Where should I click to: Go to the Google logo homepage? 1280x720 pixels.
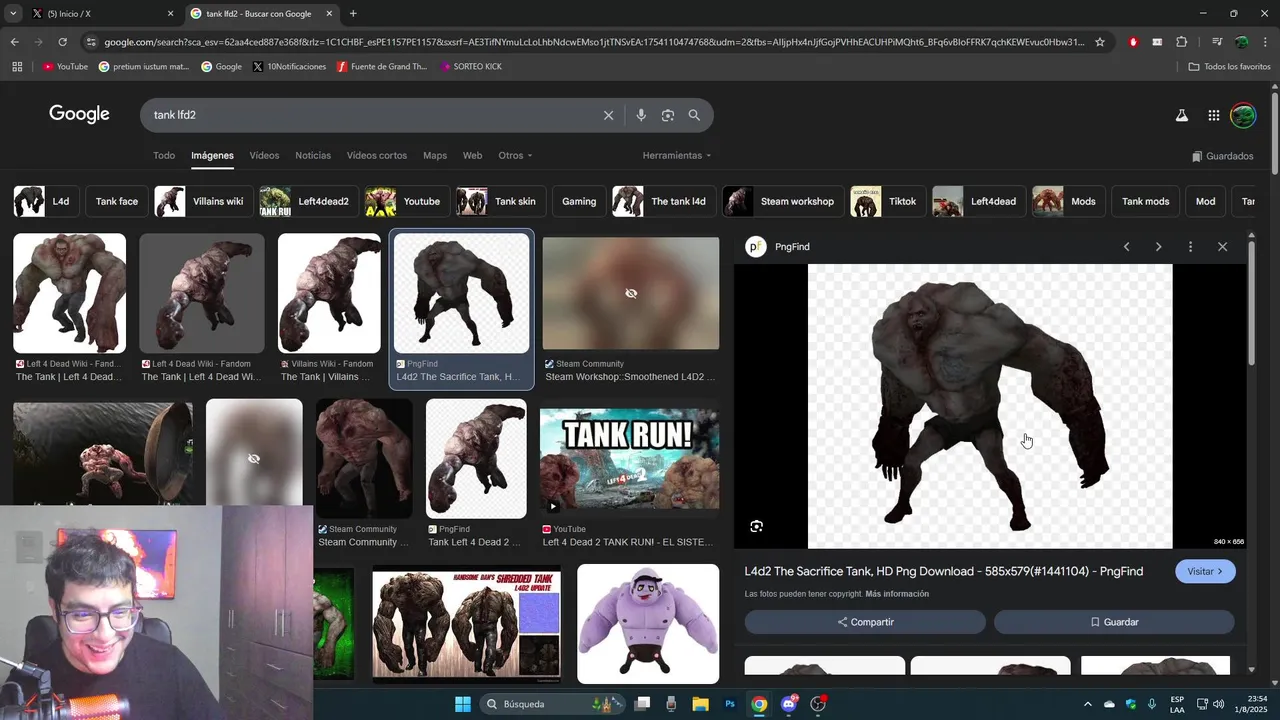click(79, 114)
